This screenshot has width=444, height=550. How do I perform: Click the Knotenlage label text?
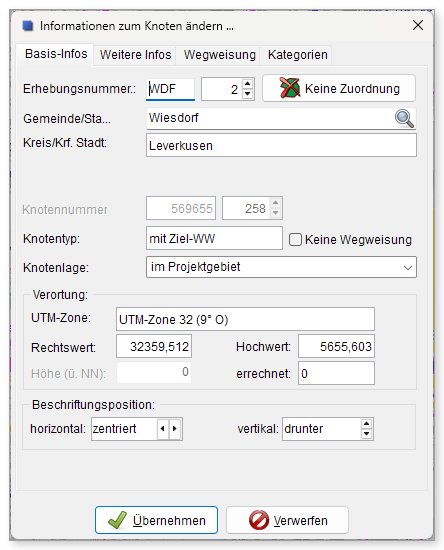coord(56,268)
